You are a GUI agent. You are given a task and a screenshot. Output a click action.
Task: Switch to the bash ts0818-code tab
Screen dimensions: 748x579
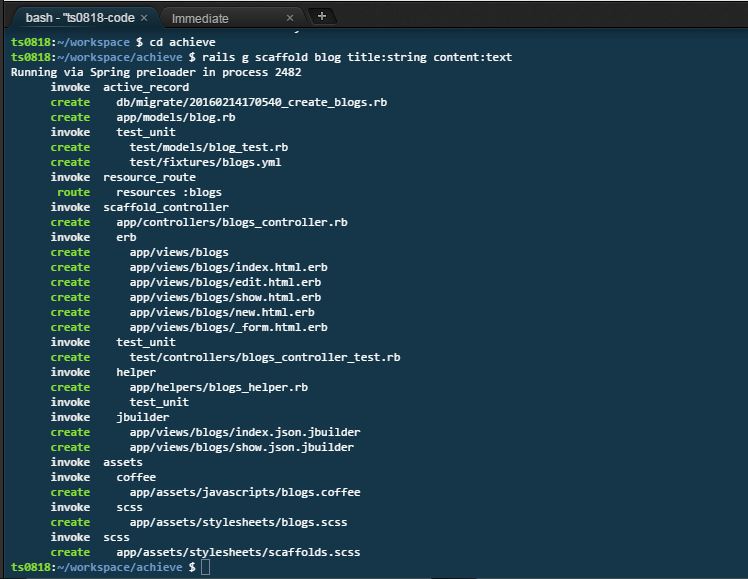[80, 18]
